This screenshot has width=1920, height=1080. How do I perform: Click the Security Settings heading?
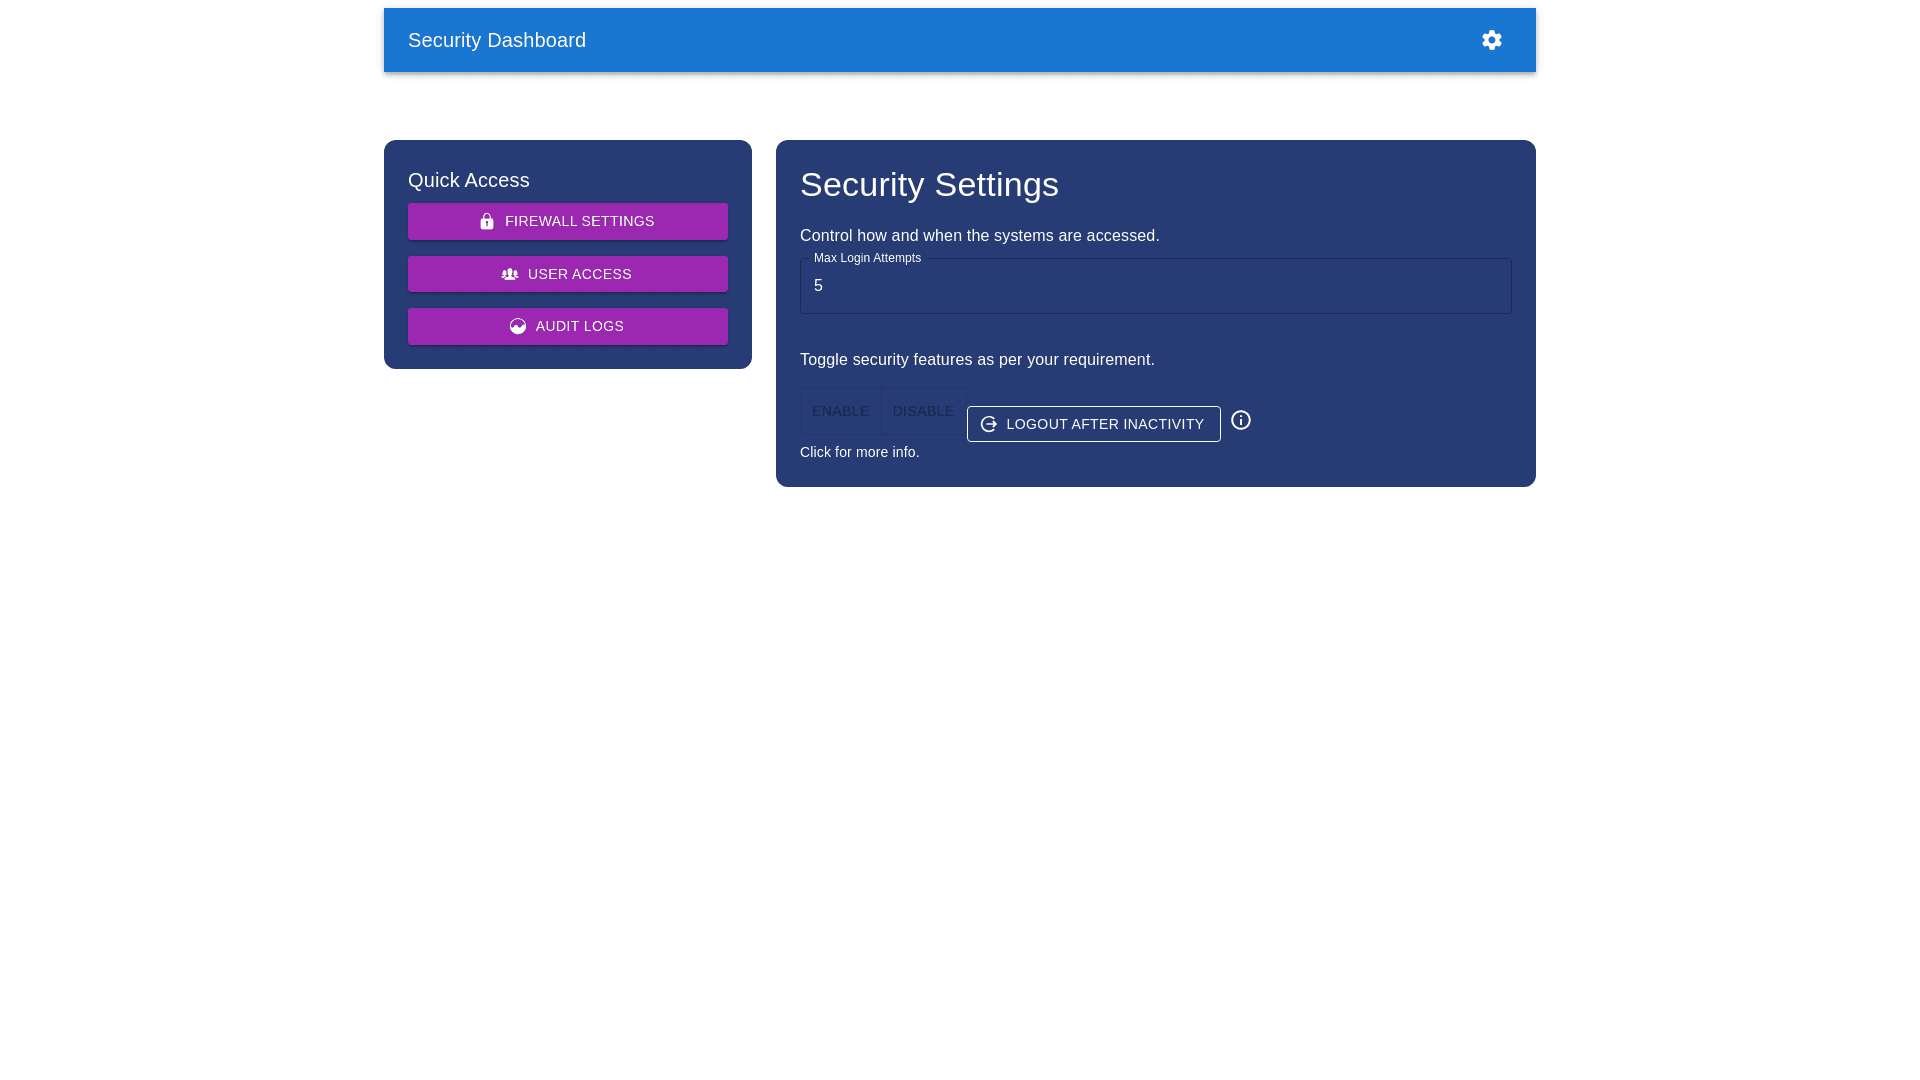point(929,185)
